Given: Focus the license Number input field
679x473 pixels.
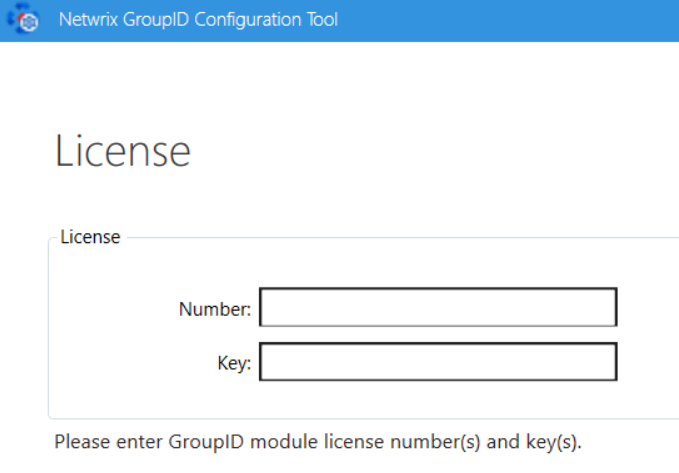Looking at the screenshot, I should pyautogui.click(x=438, y=307).
